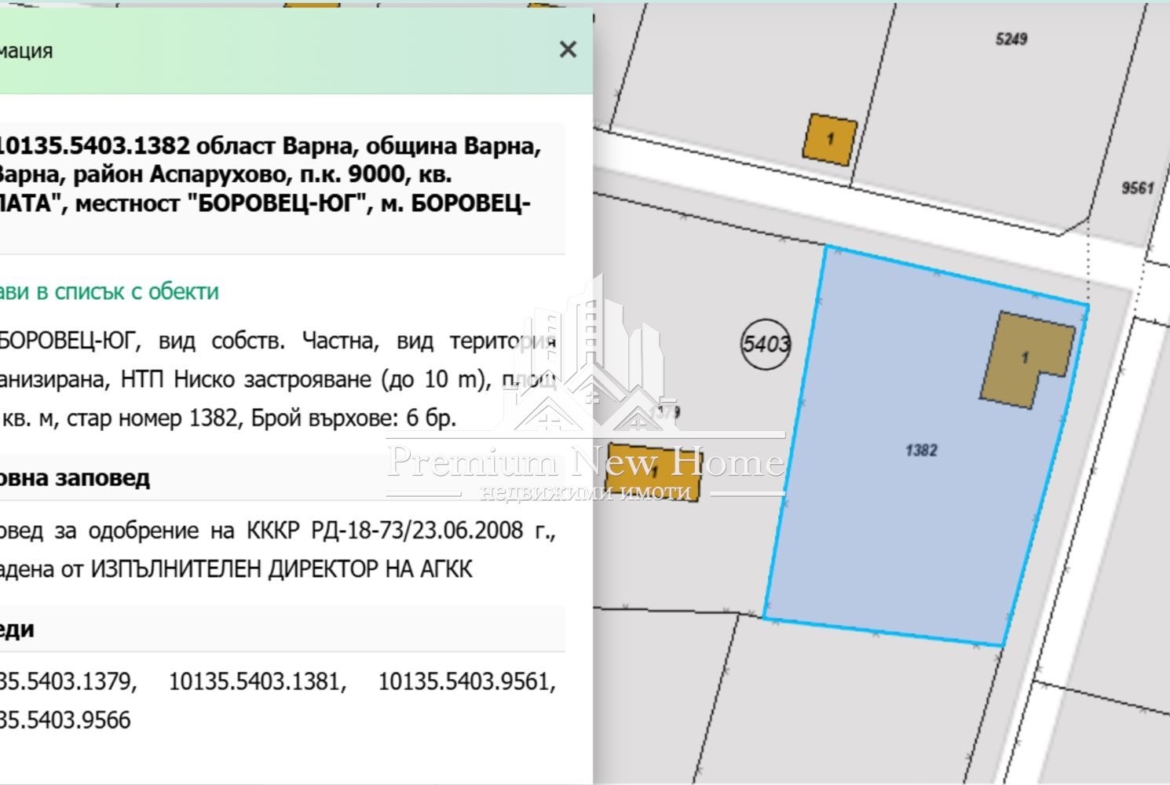This screenshot has height=785, width=1170.
Task: Click the 'списък с обекти' add-to-list link
Action: point(108,292)
